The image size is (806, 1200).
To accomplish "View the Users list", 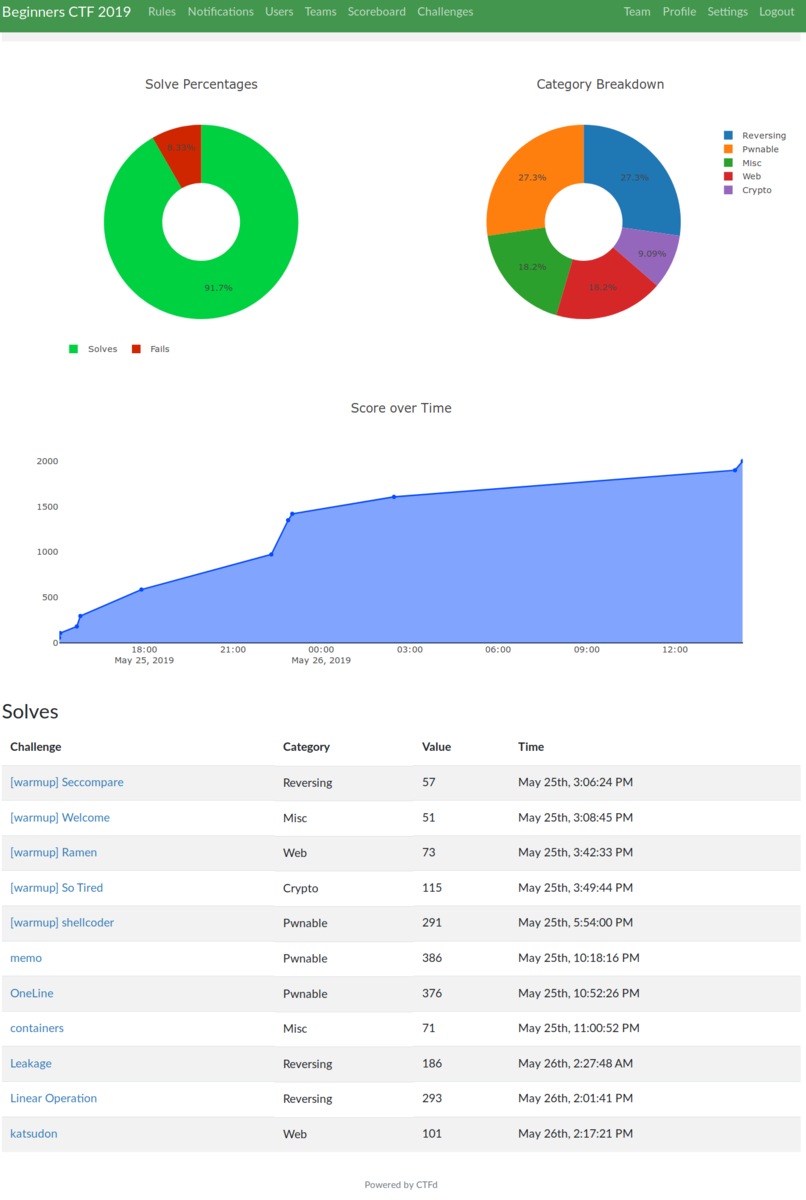I will (279, 12).
